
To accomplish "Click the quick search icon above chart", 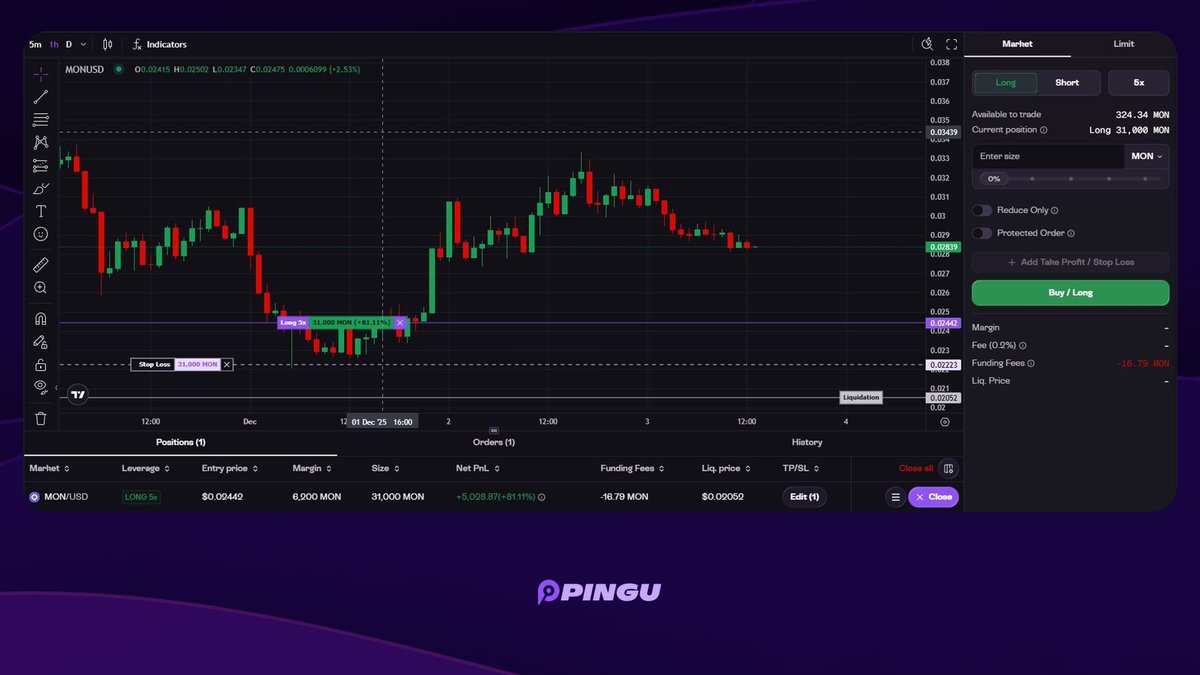I will click(x=927, y=44).
